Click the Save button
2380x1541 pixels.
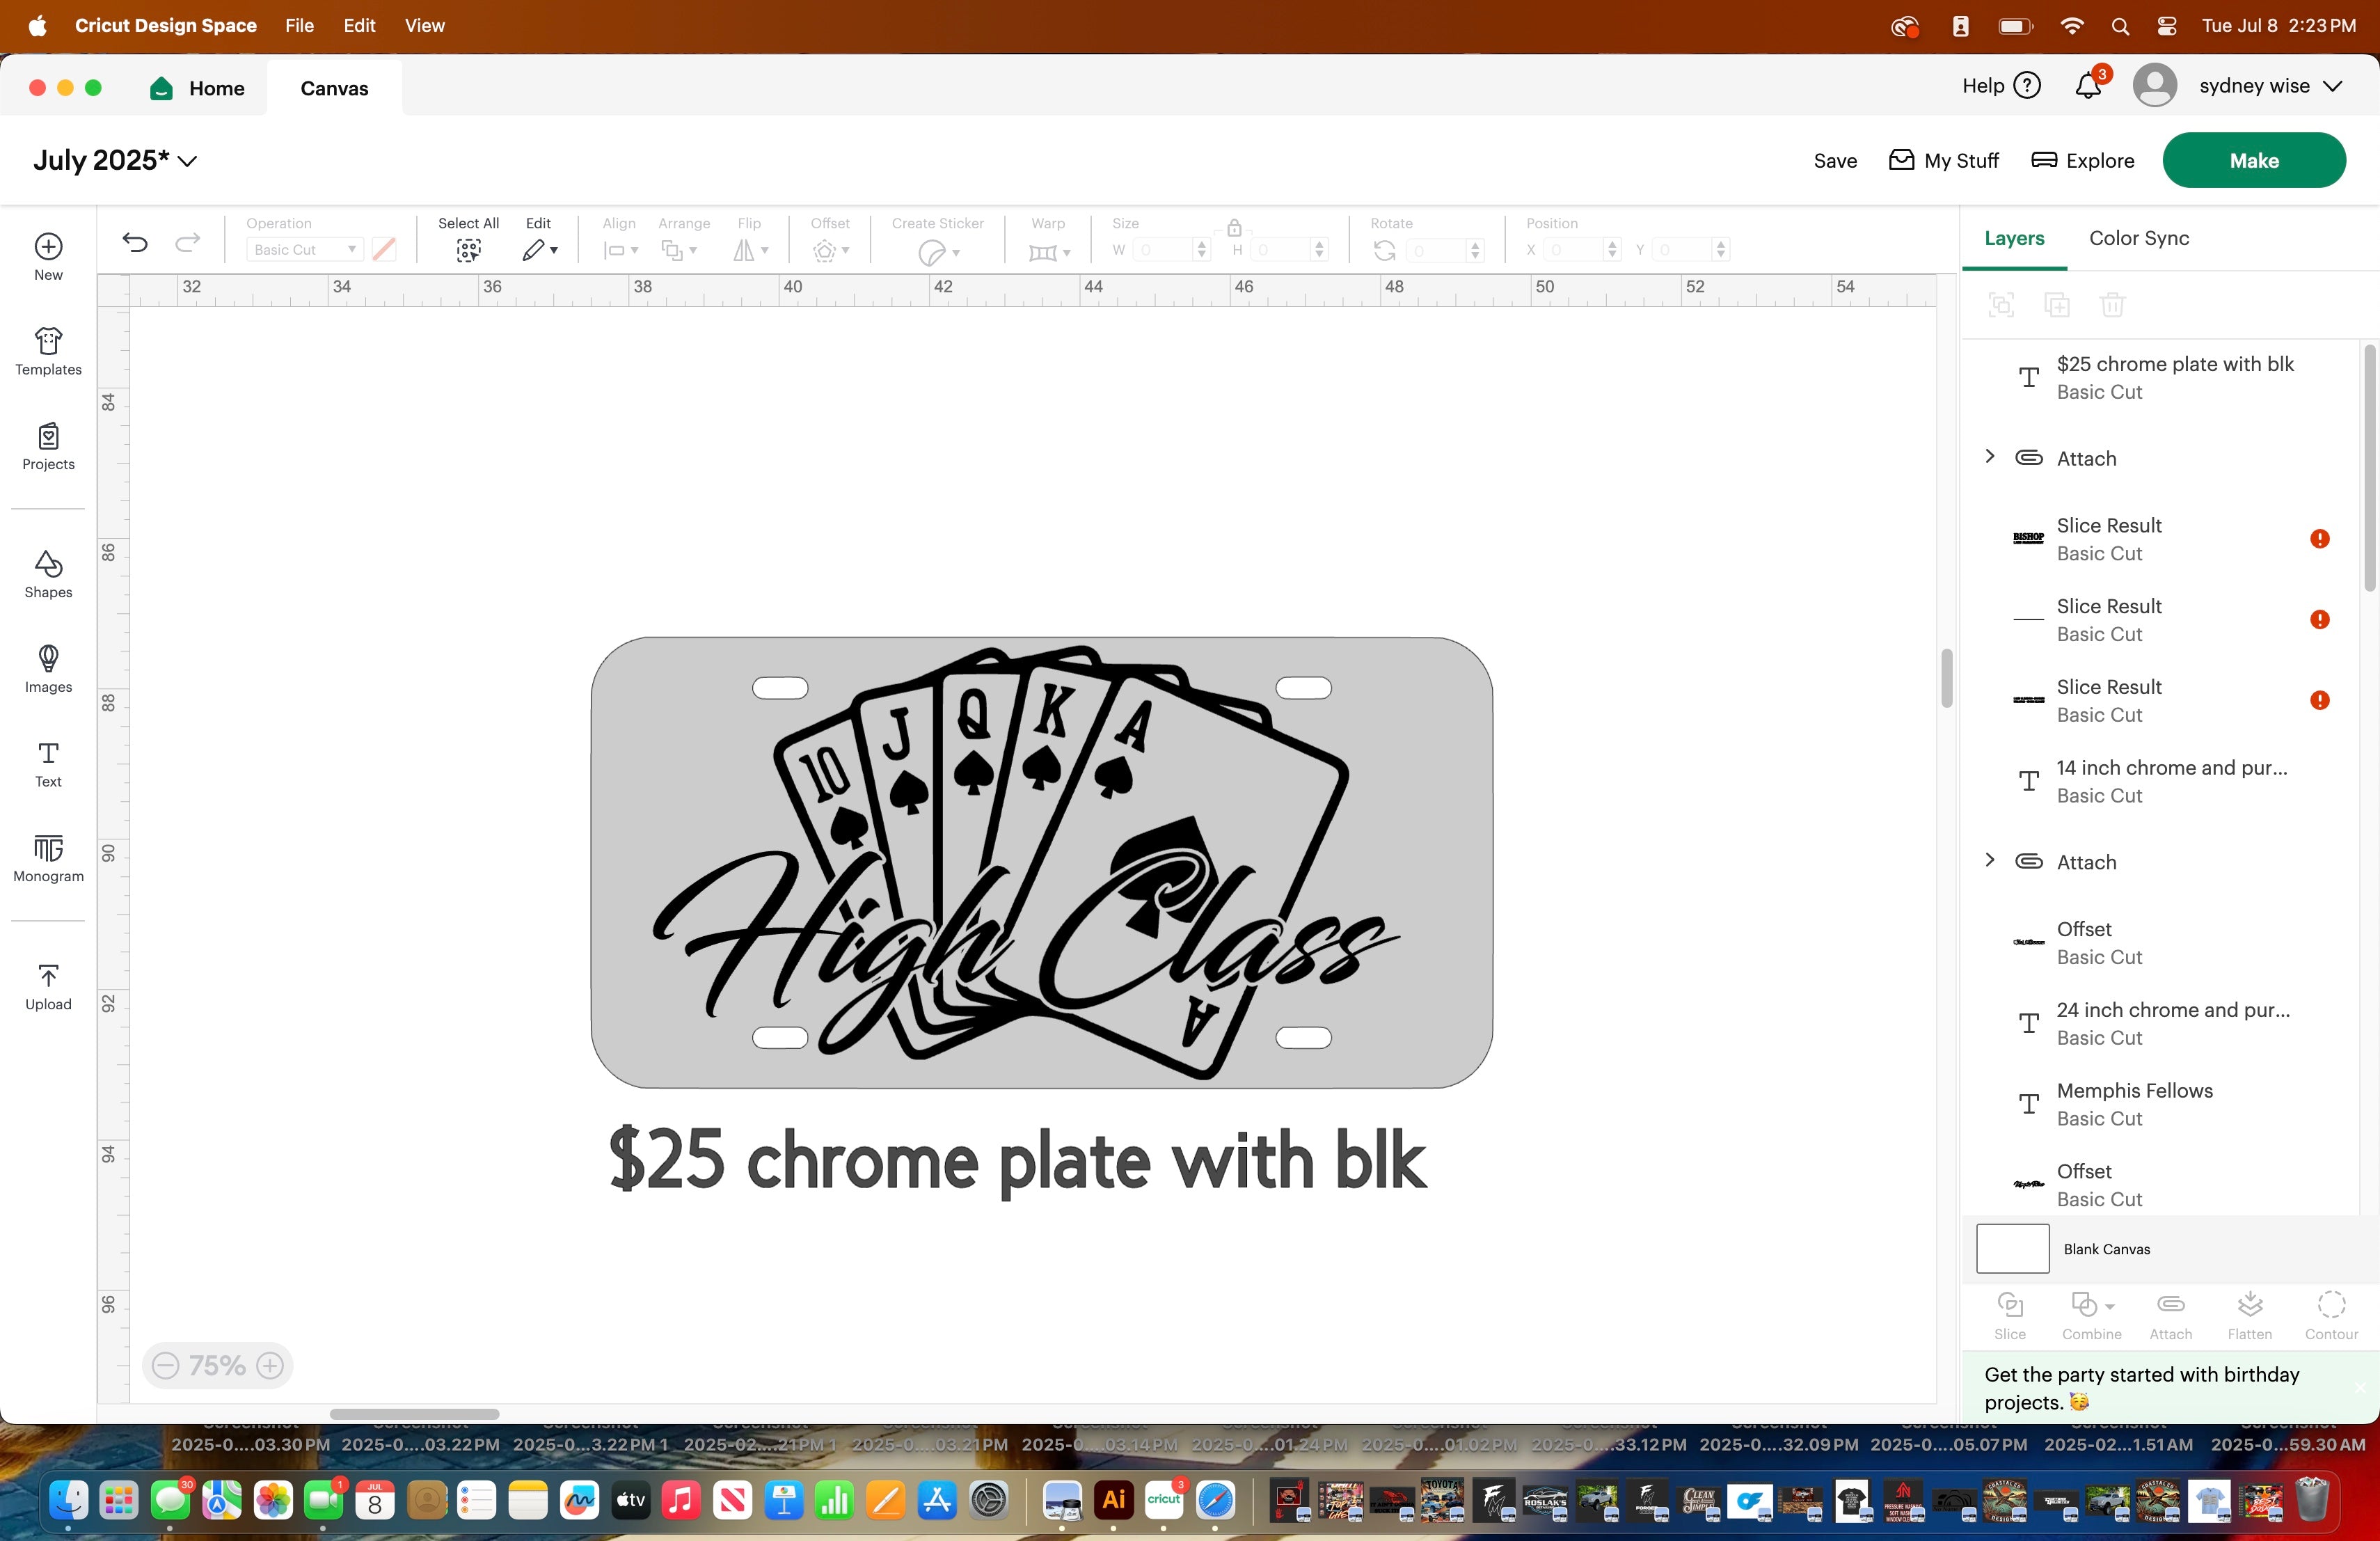1834,161
